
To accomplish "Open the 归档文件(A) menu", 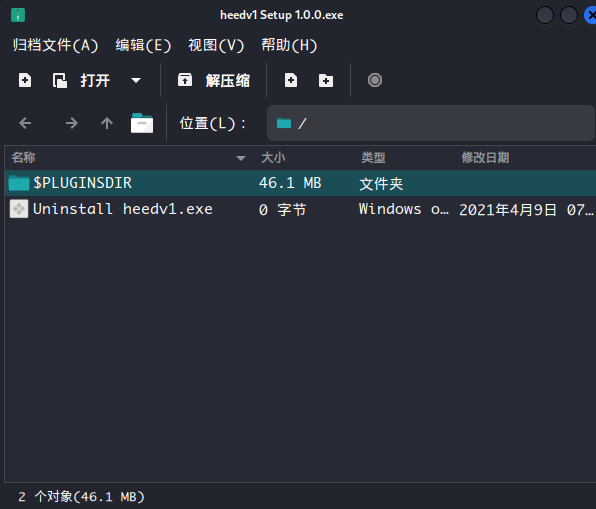I will [x=55, y=45].
